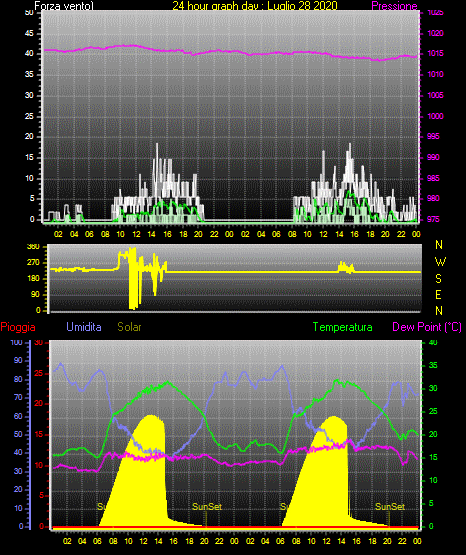The height and width of the screenshot is (555, 466).
Task: Select the green 'Temperatura' legend label
Action: [x=343, y=327]
